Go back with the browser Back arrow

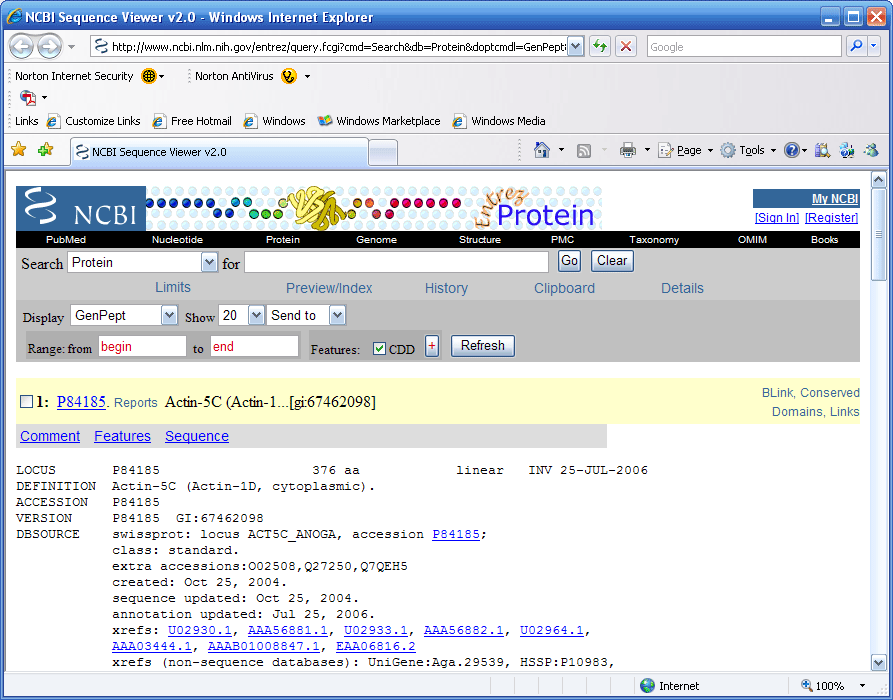(x=22, y=47)
